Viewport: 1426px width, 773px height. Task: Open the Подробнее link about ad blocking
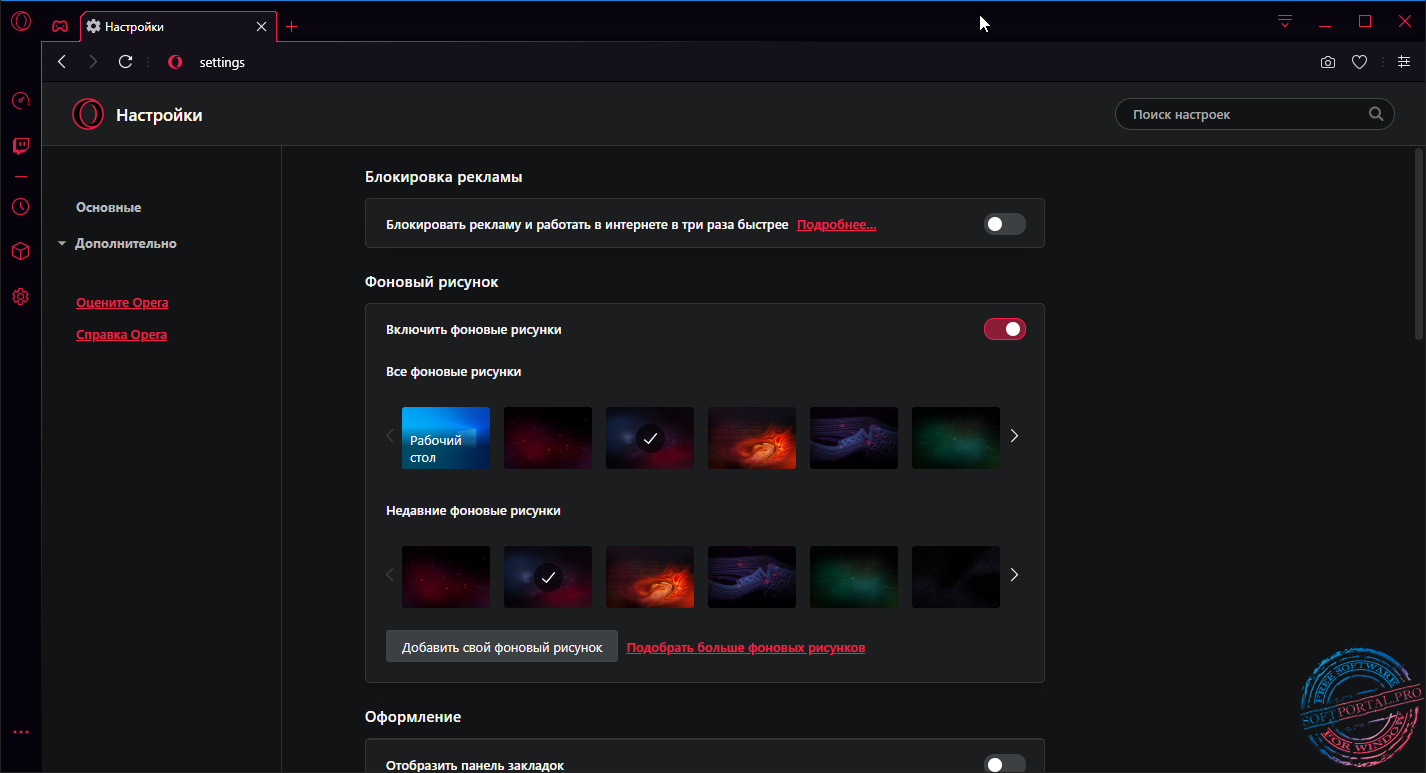click(x=836, y=225)
